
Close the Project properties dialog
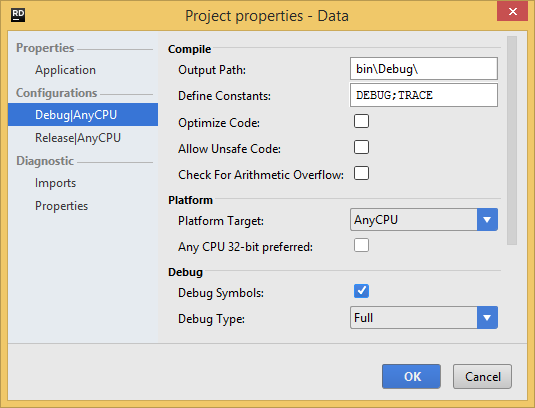click(x=512, y=12)
